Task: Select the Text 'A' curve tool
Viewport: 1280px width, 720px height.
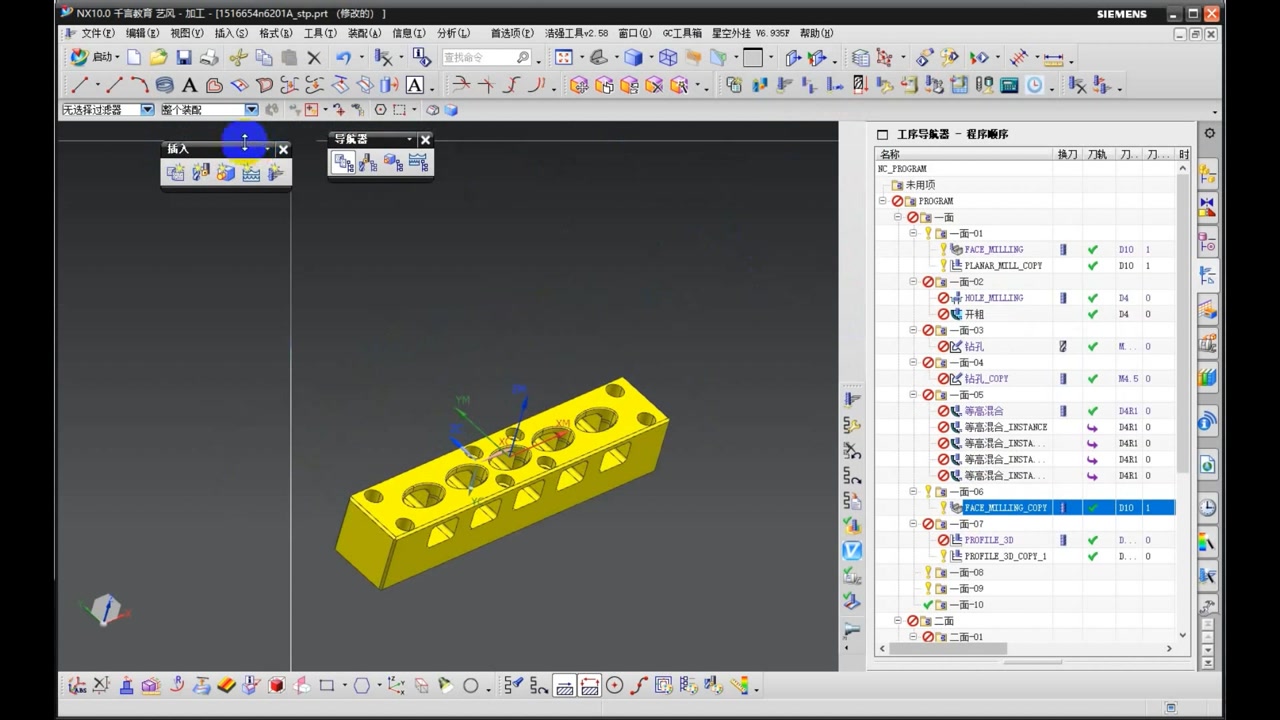Action: (x=189, y=86)
